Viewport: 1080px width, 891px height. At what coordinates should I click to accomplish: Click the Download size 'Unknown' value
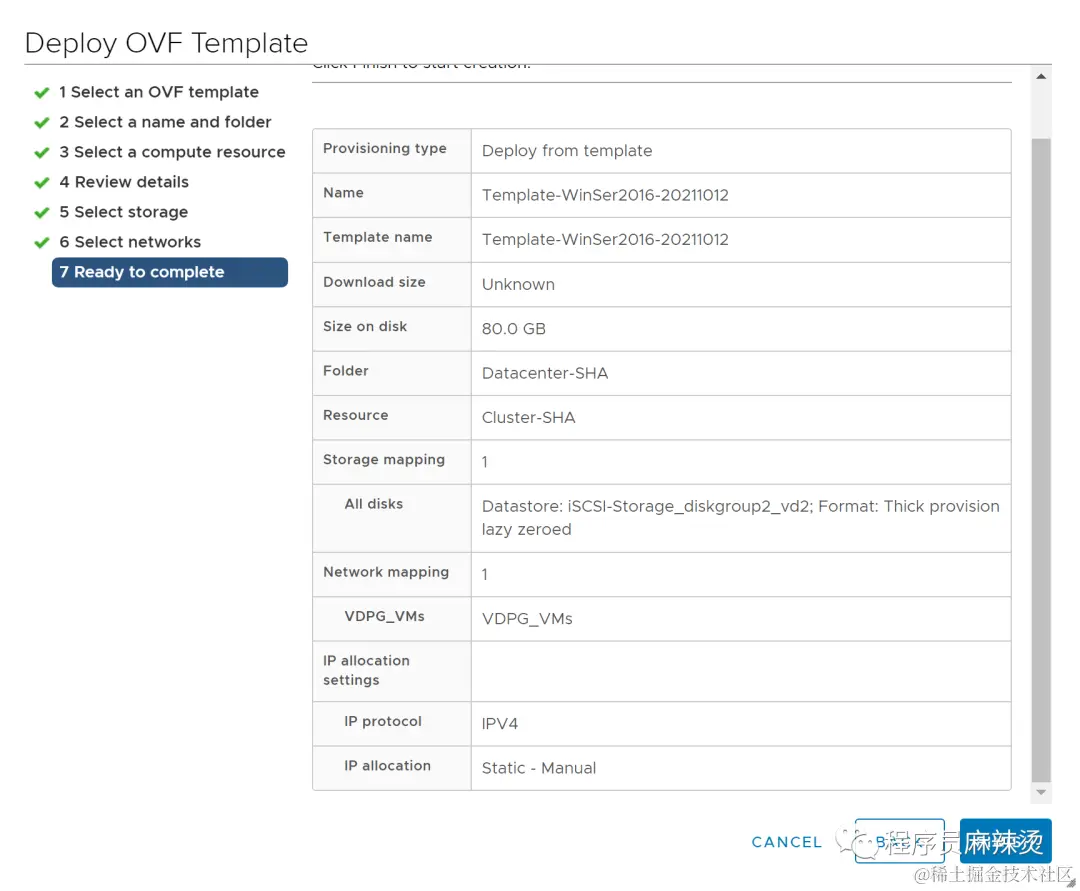(518, 284)
